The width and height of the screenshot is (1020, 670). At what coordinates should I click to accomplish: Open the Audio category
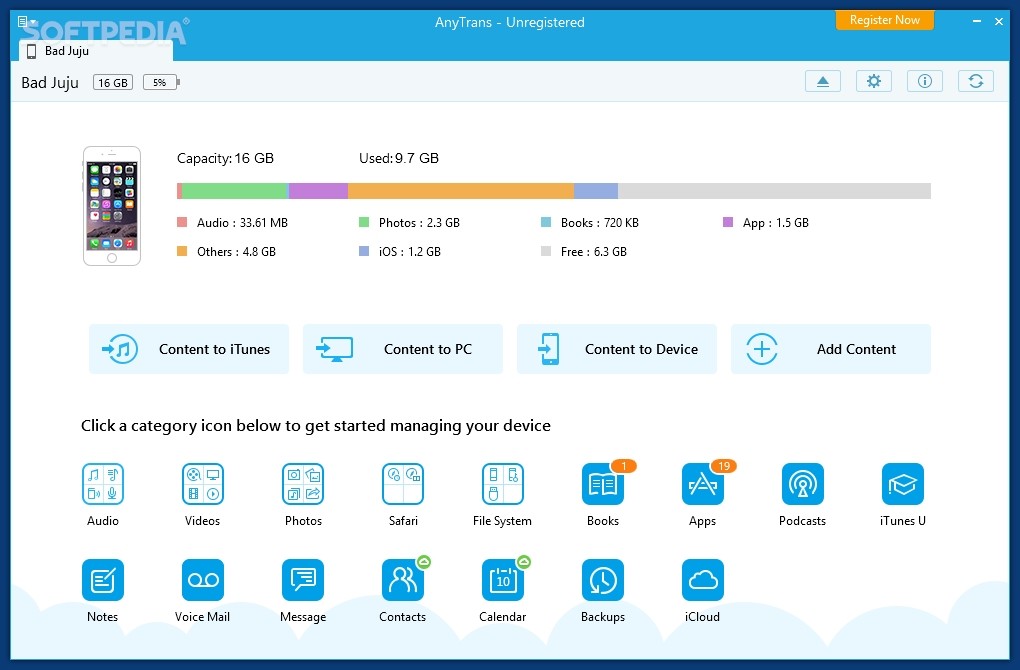[x=103, y=484]
